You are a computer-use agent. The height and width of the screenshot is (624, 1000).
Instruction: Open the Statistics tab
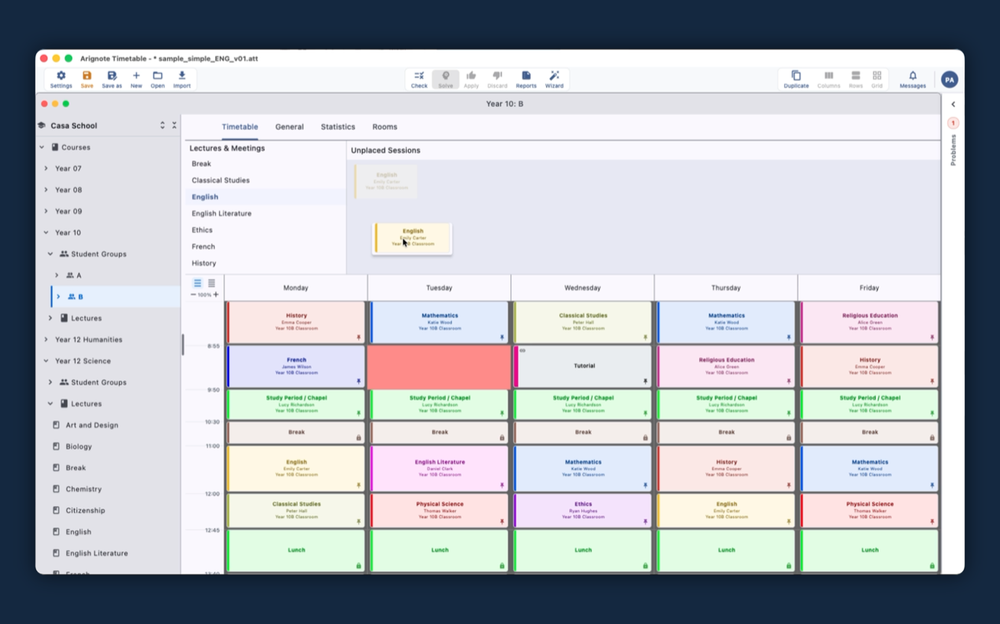click(x=338, y=127)
